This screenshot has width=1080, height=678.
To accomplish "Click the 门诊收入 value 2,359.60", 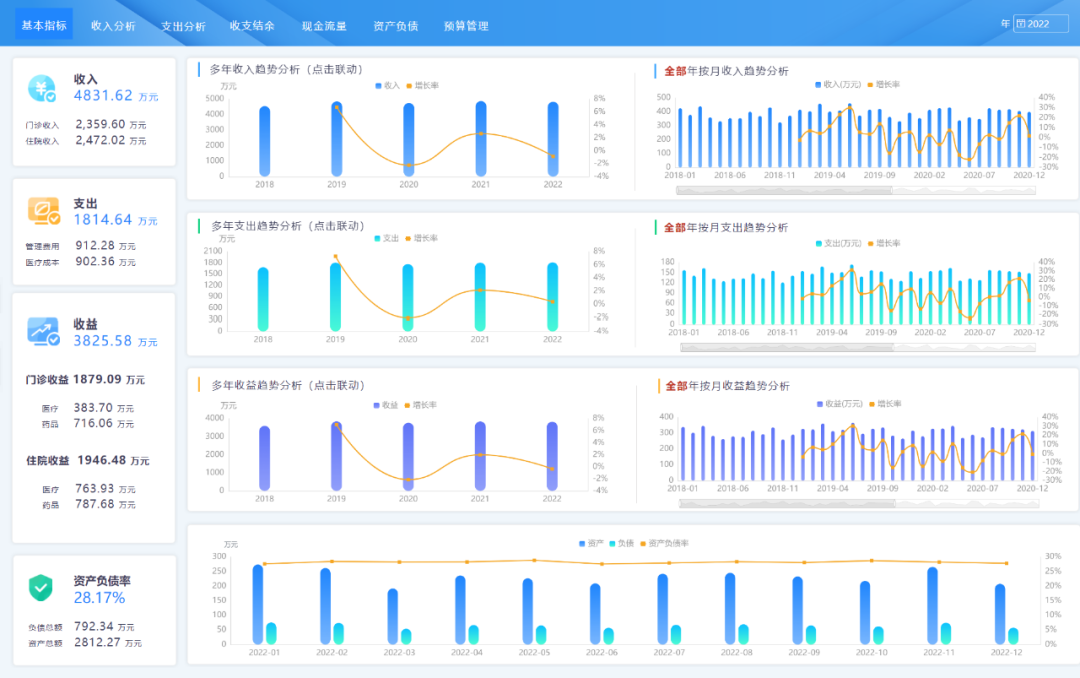I will click(x=101, y=124).
